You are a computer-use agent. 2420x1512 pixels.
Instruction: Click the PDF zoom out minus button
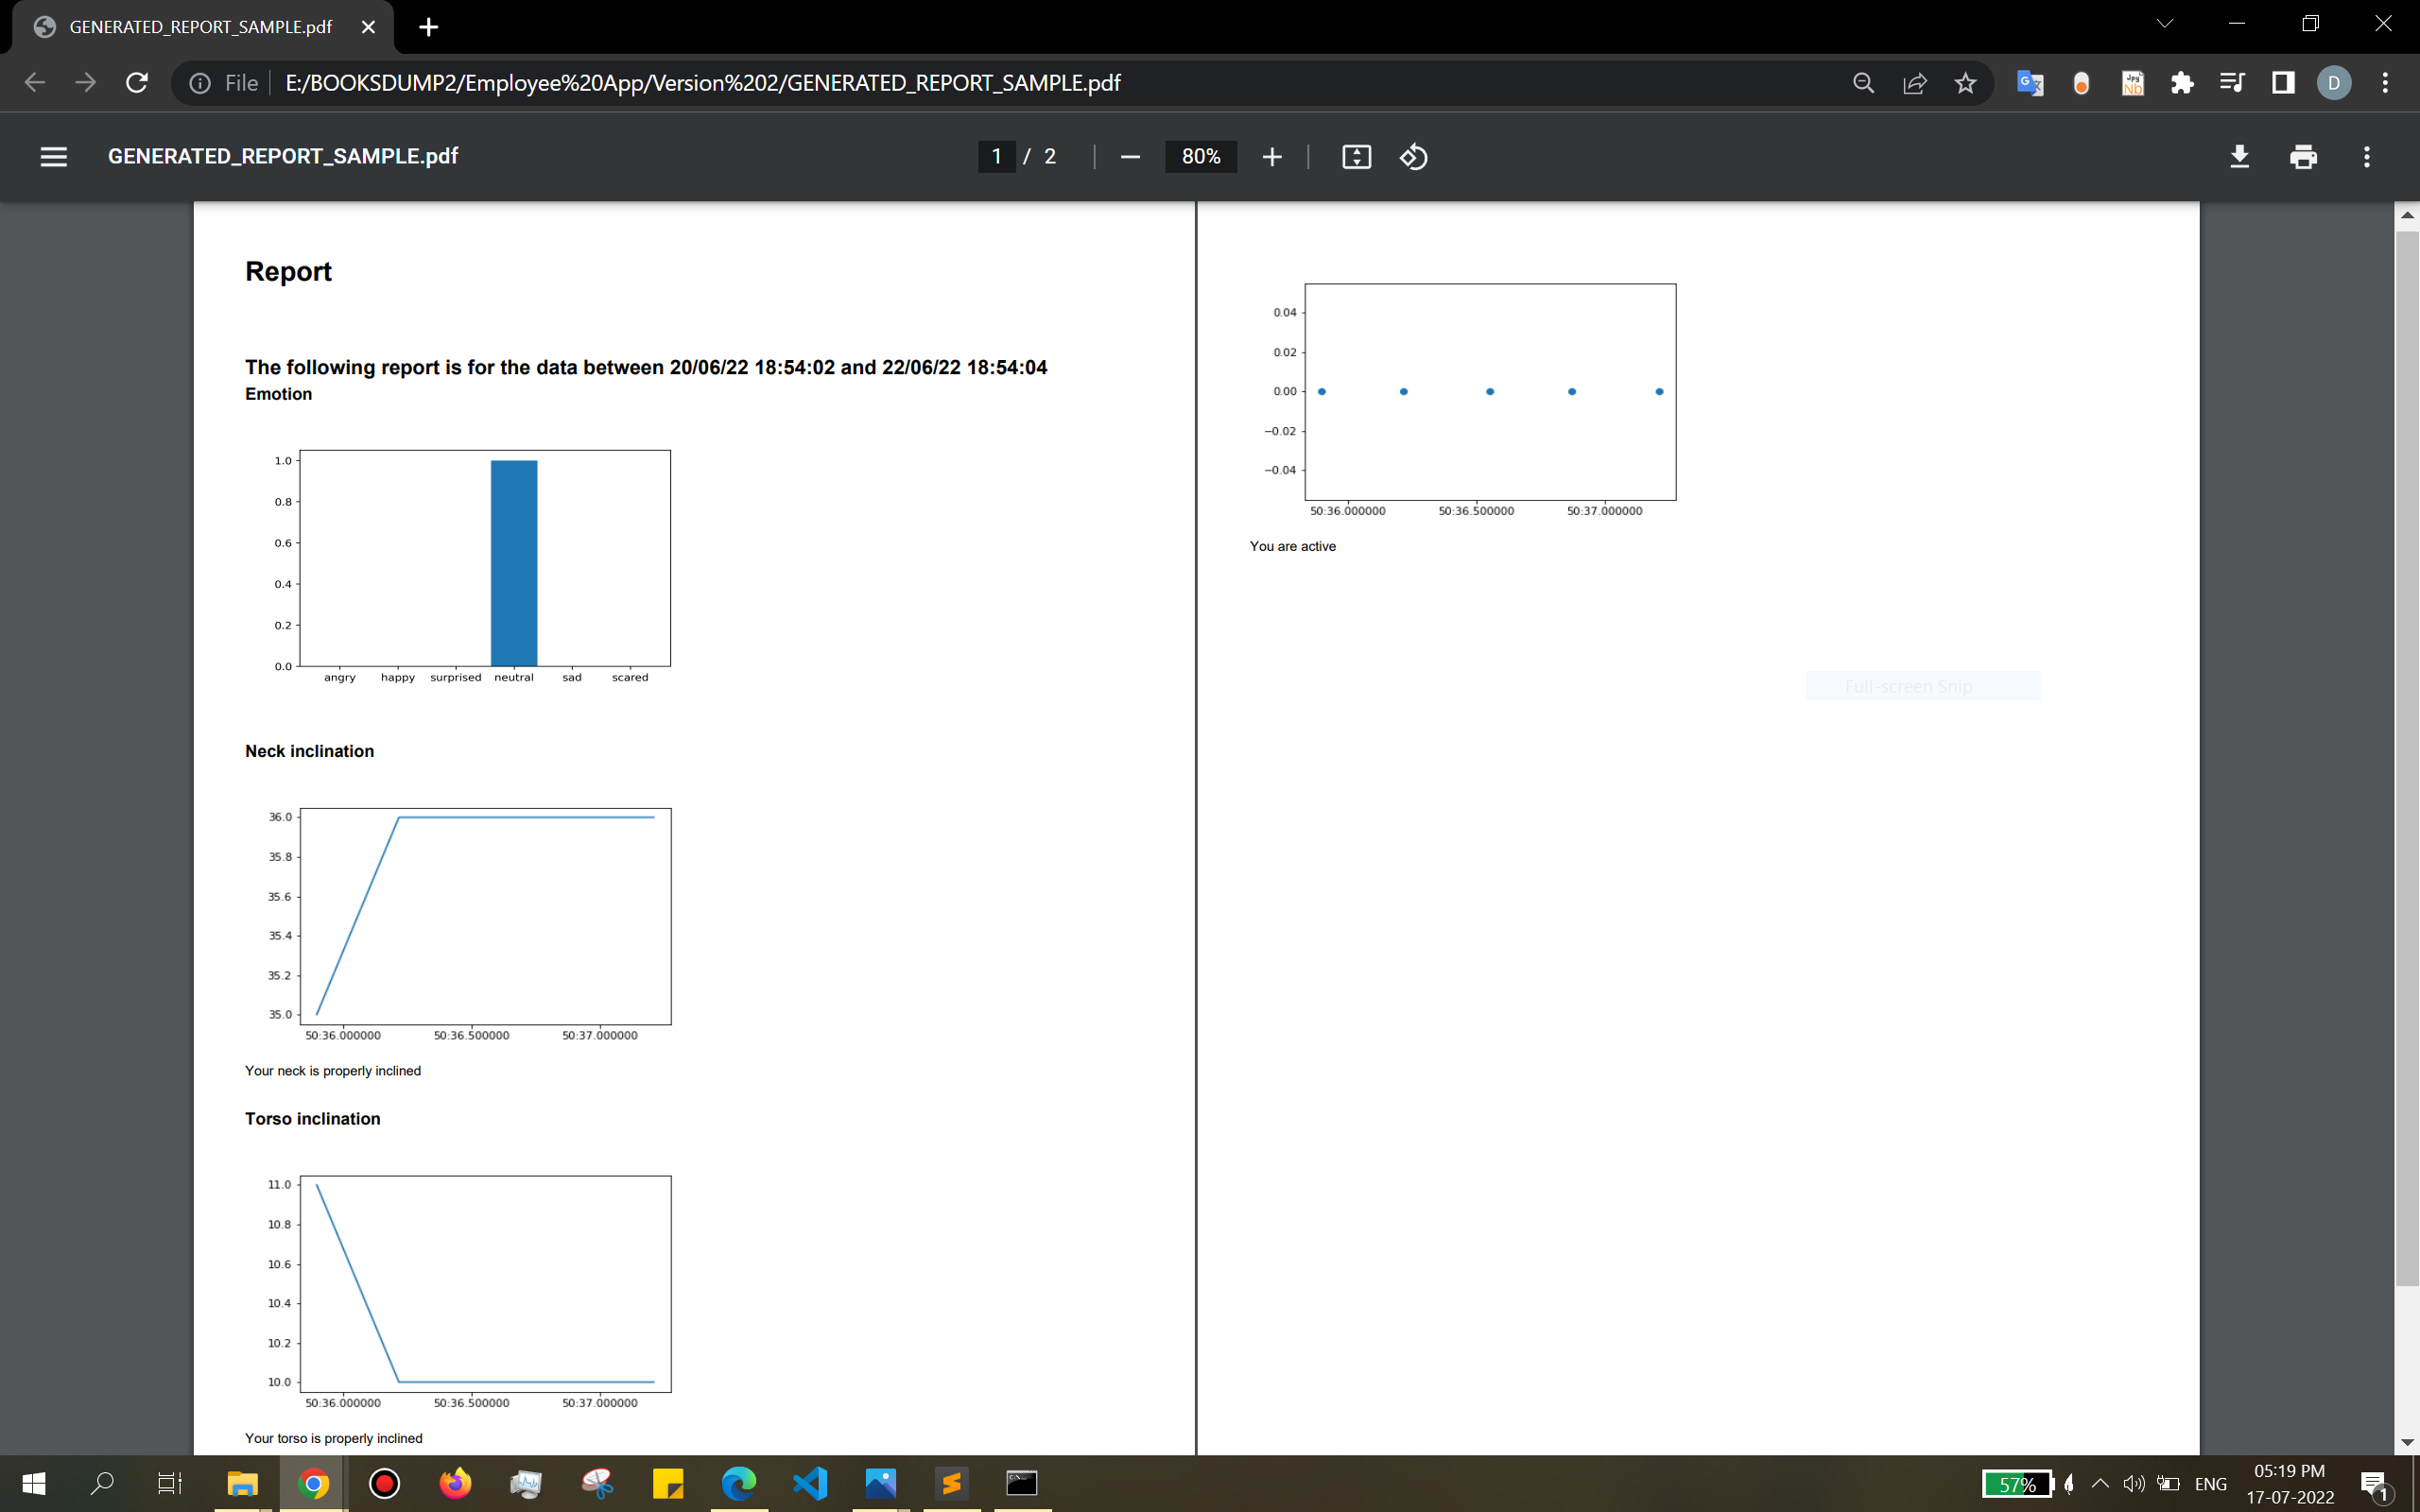point(1130,157)
